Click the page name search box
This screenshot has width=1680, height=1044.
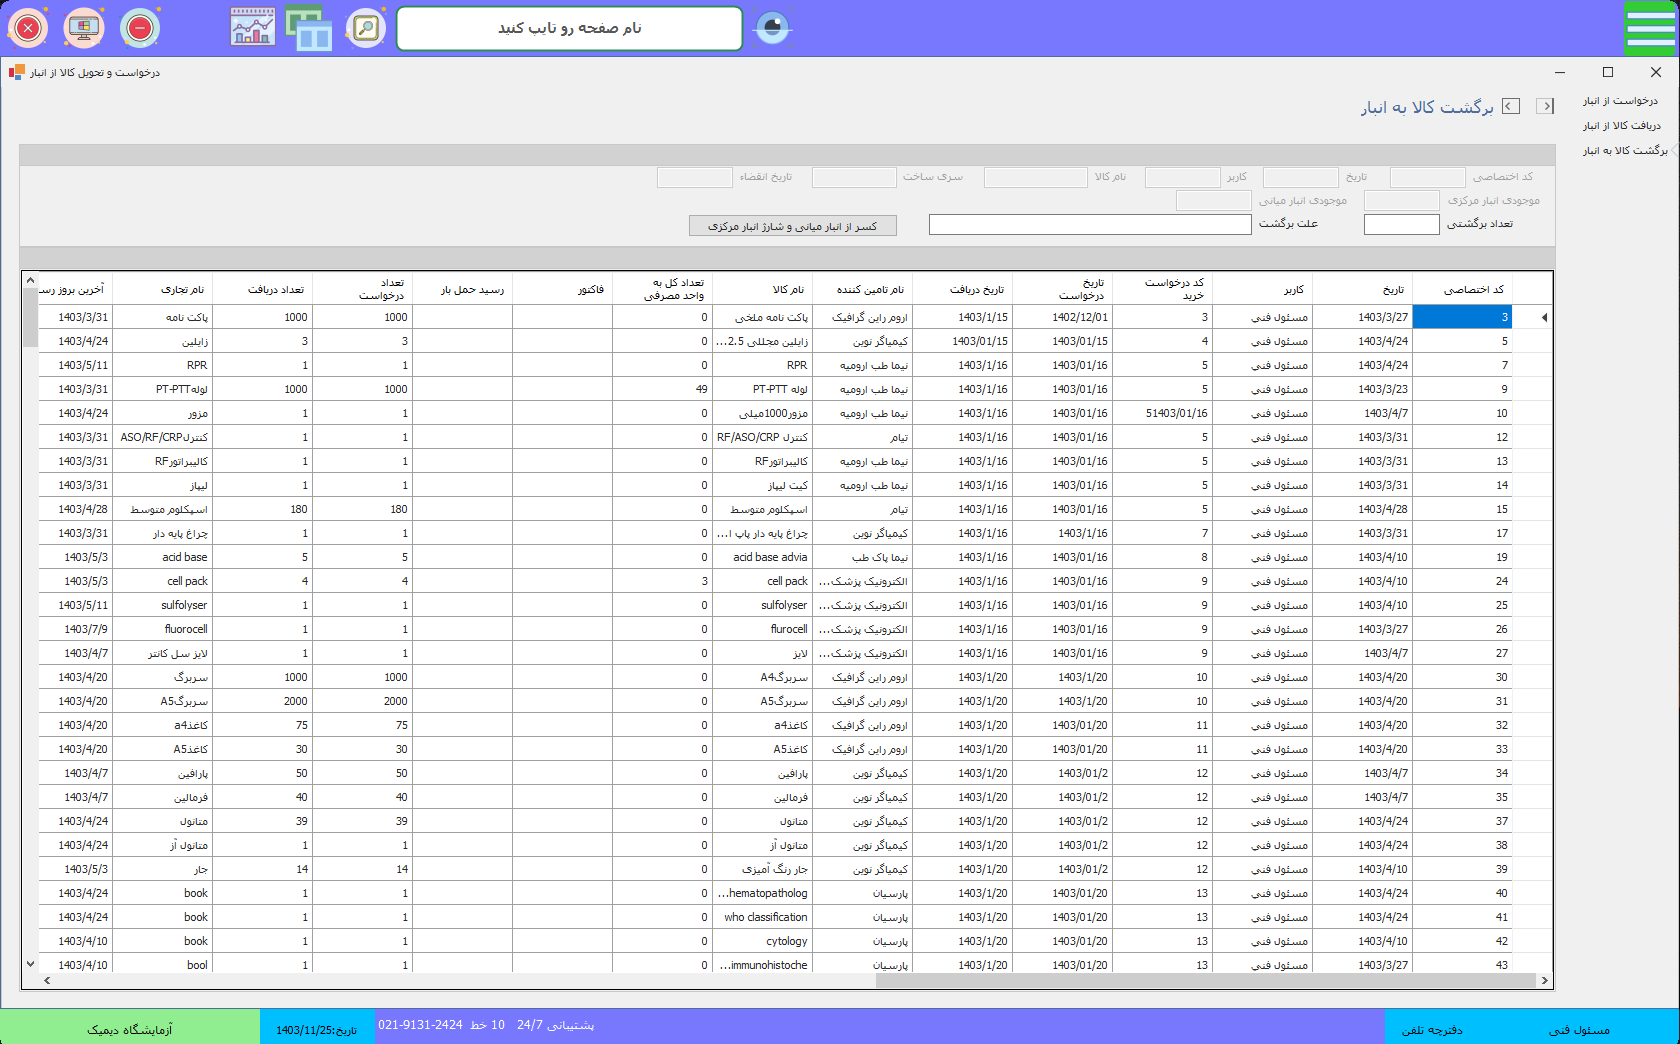pyautogui.click(x=569, y=28)
